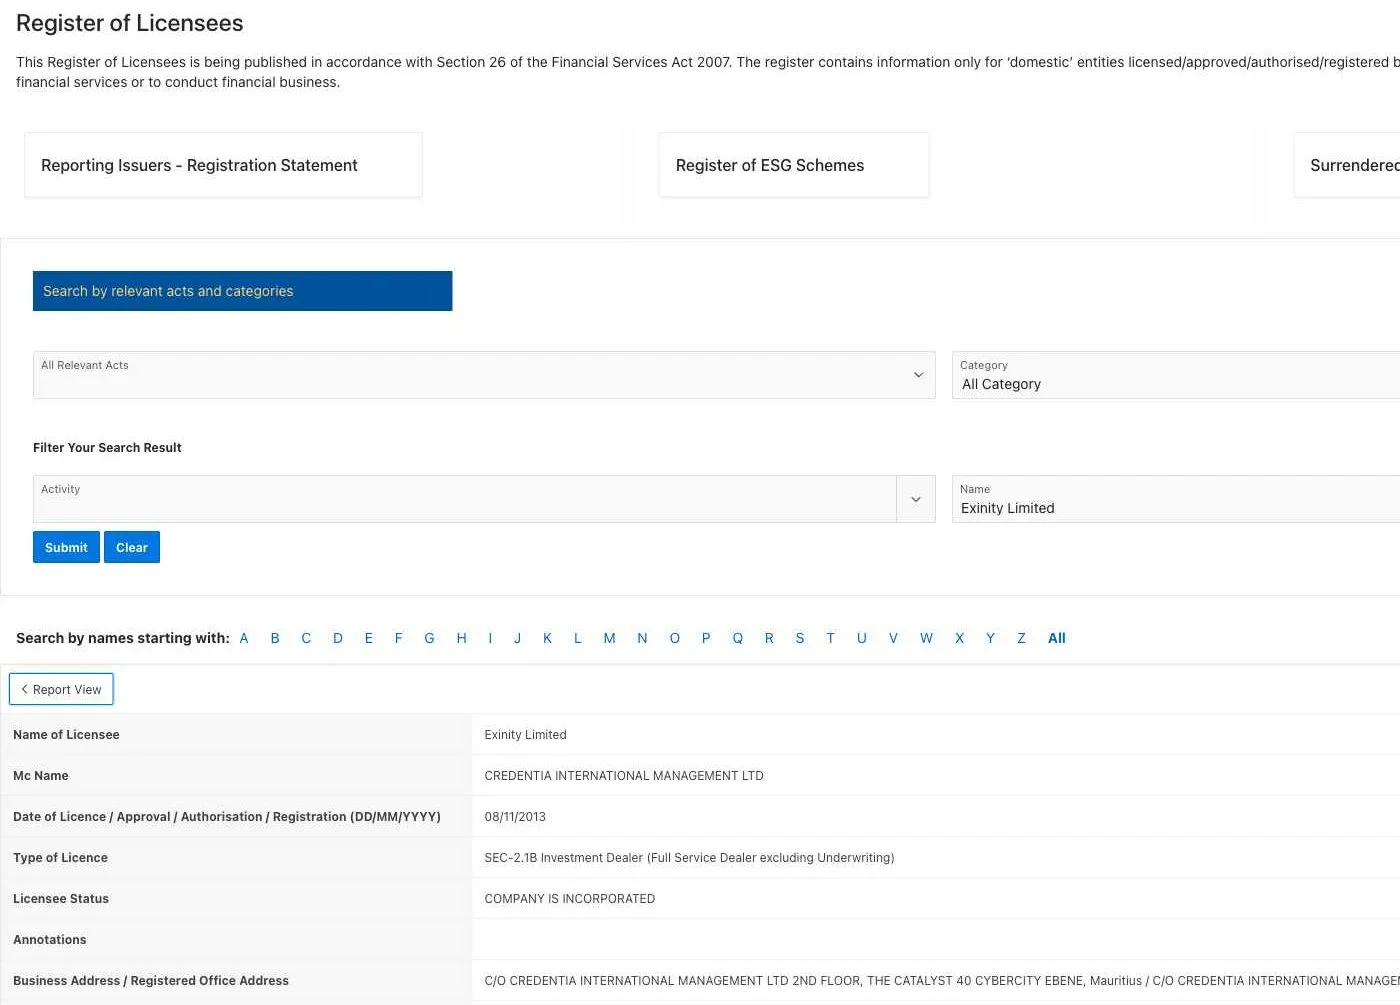Click the Activity filter input field
1400x1005 pixels.
465,499
